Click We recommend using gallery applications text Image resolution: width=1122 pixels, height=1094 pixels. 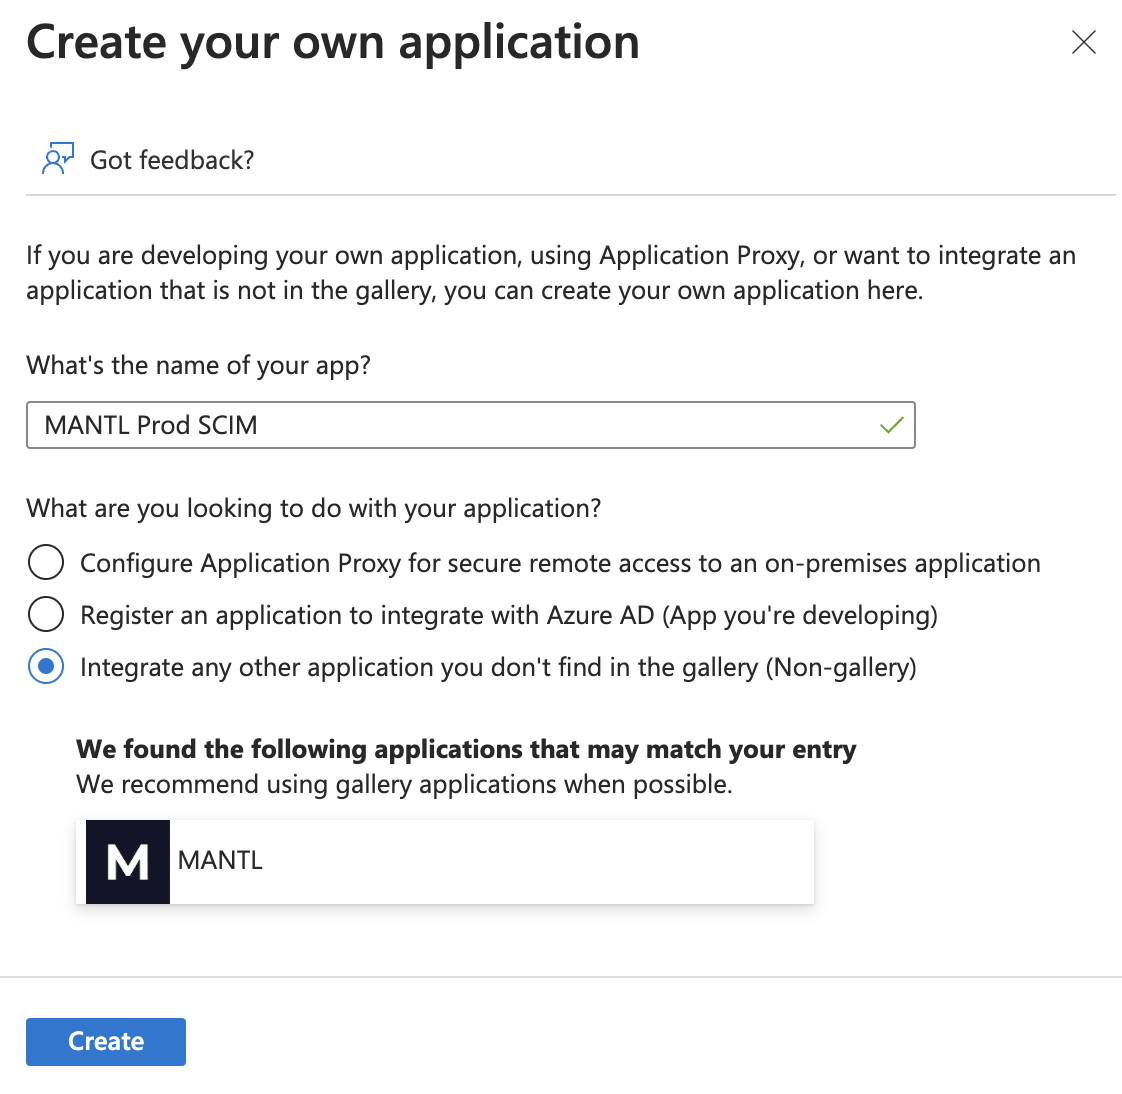[x=404, y=785]
